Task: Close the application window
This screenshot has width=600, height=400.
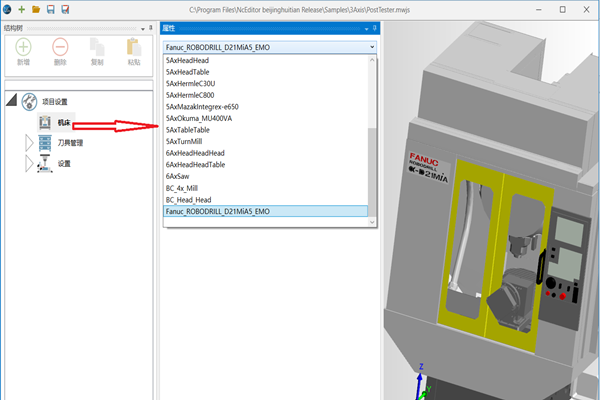Action: tap(586, 10)
